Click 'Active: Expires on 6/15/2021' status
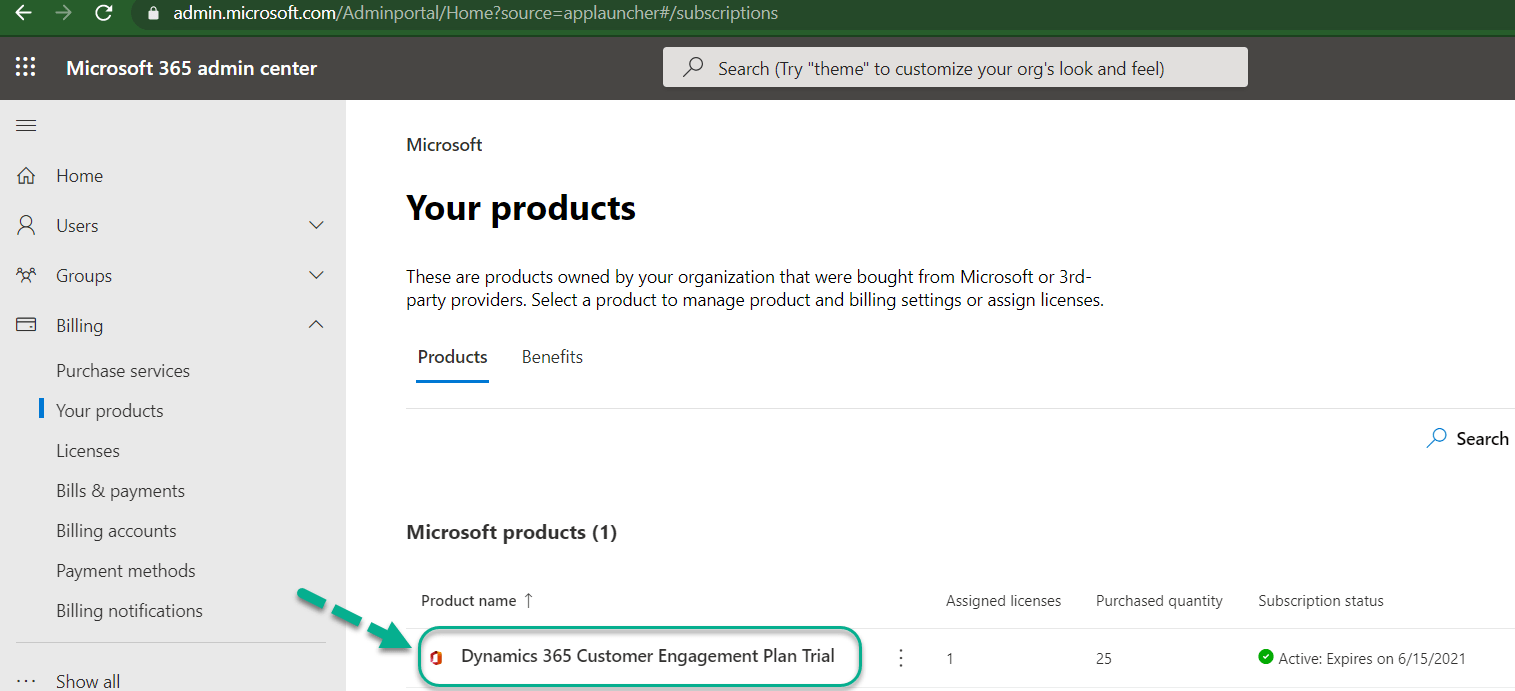Image resolution: width=1515 pixels, height=691 pixels. [1372, 658]
